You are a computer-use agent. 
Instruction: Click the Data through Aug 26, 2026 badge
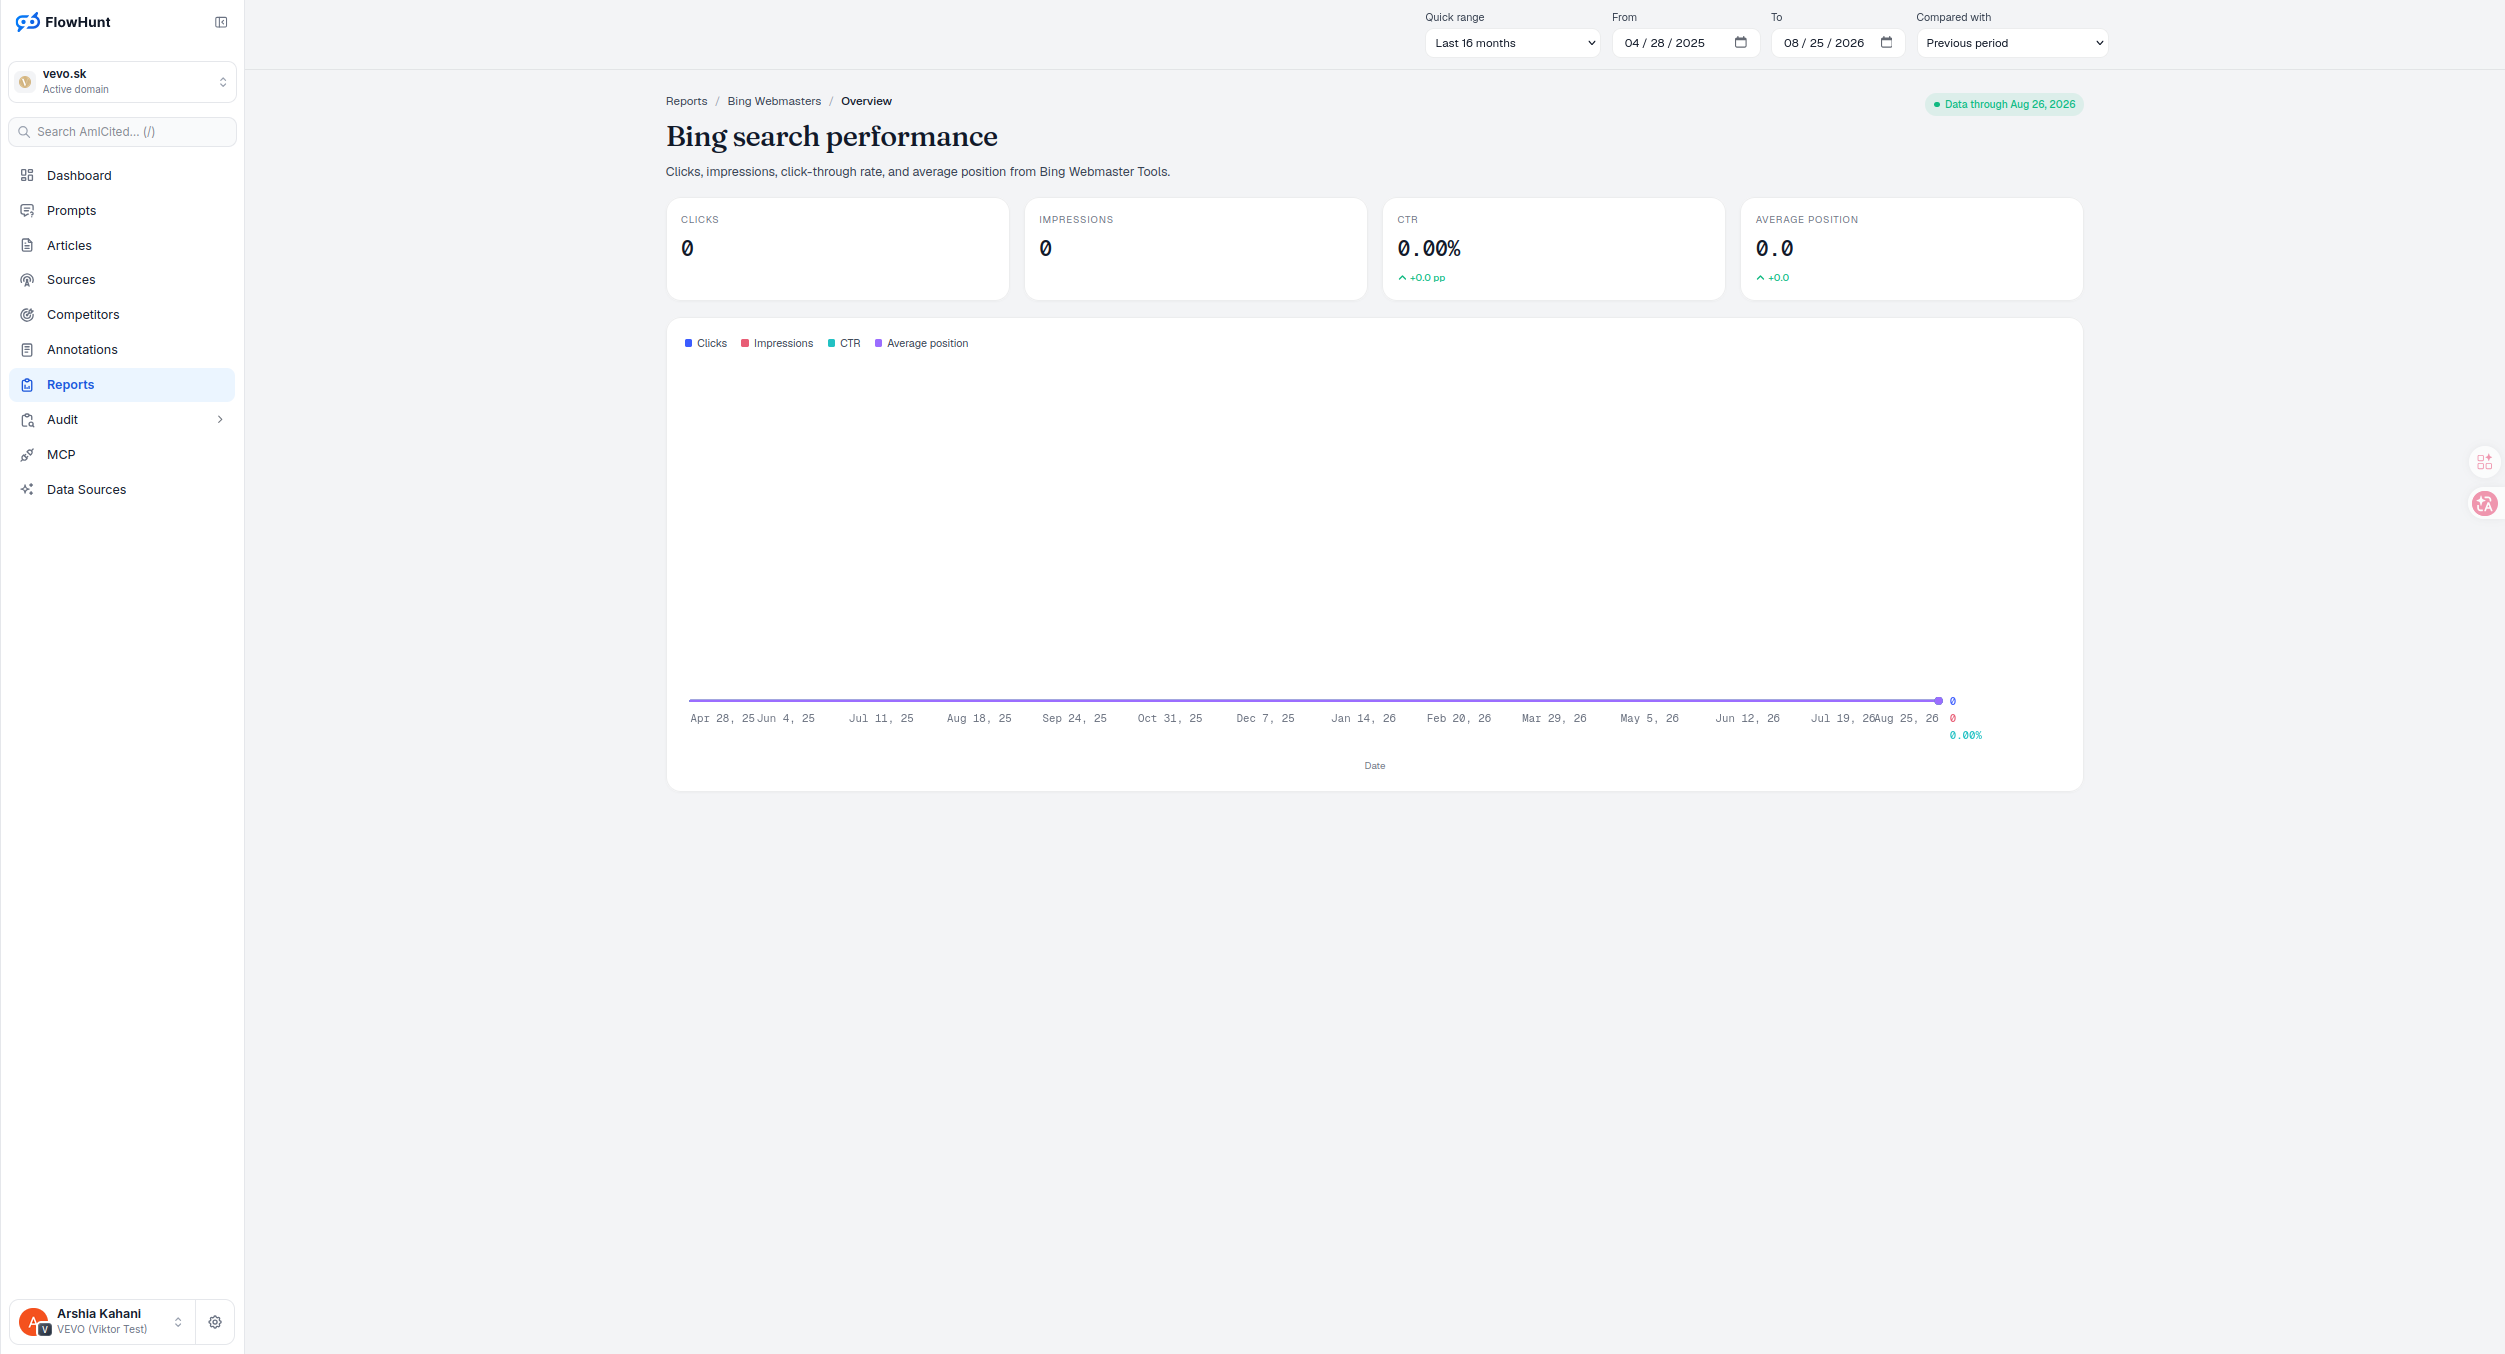[2004, 104]
